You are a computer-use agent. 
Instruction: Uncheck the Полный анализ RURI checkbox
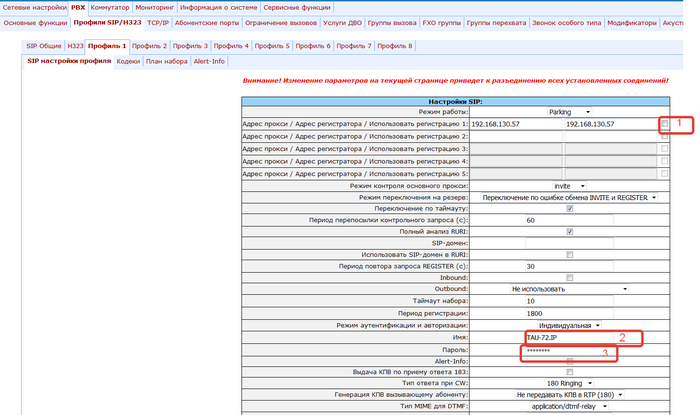[x=569, y=232]
